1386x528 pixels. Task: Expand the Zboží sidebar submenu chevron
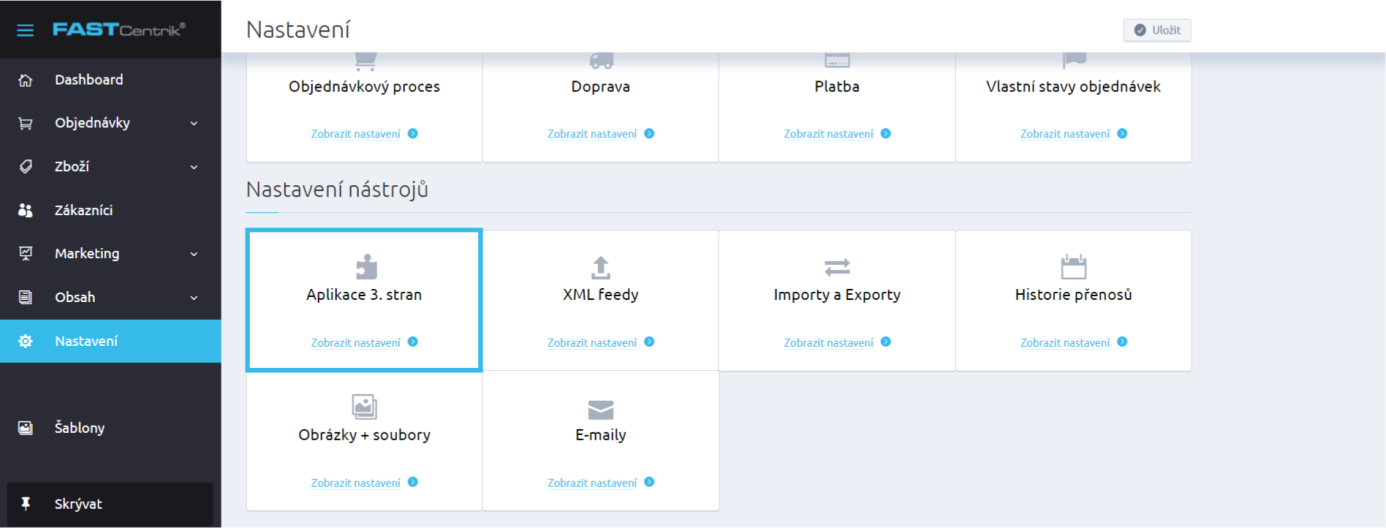(x=194, y=167)
